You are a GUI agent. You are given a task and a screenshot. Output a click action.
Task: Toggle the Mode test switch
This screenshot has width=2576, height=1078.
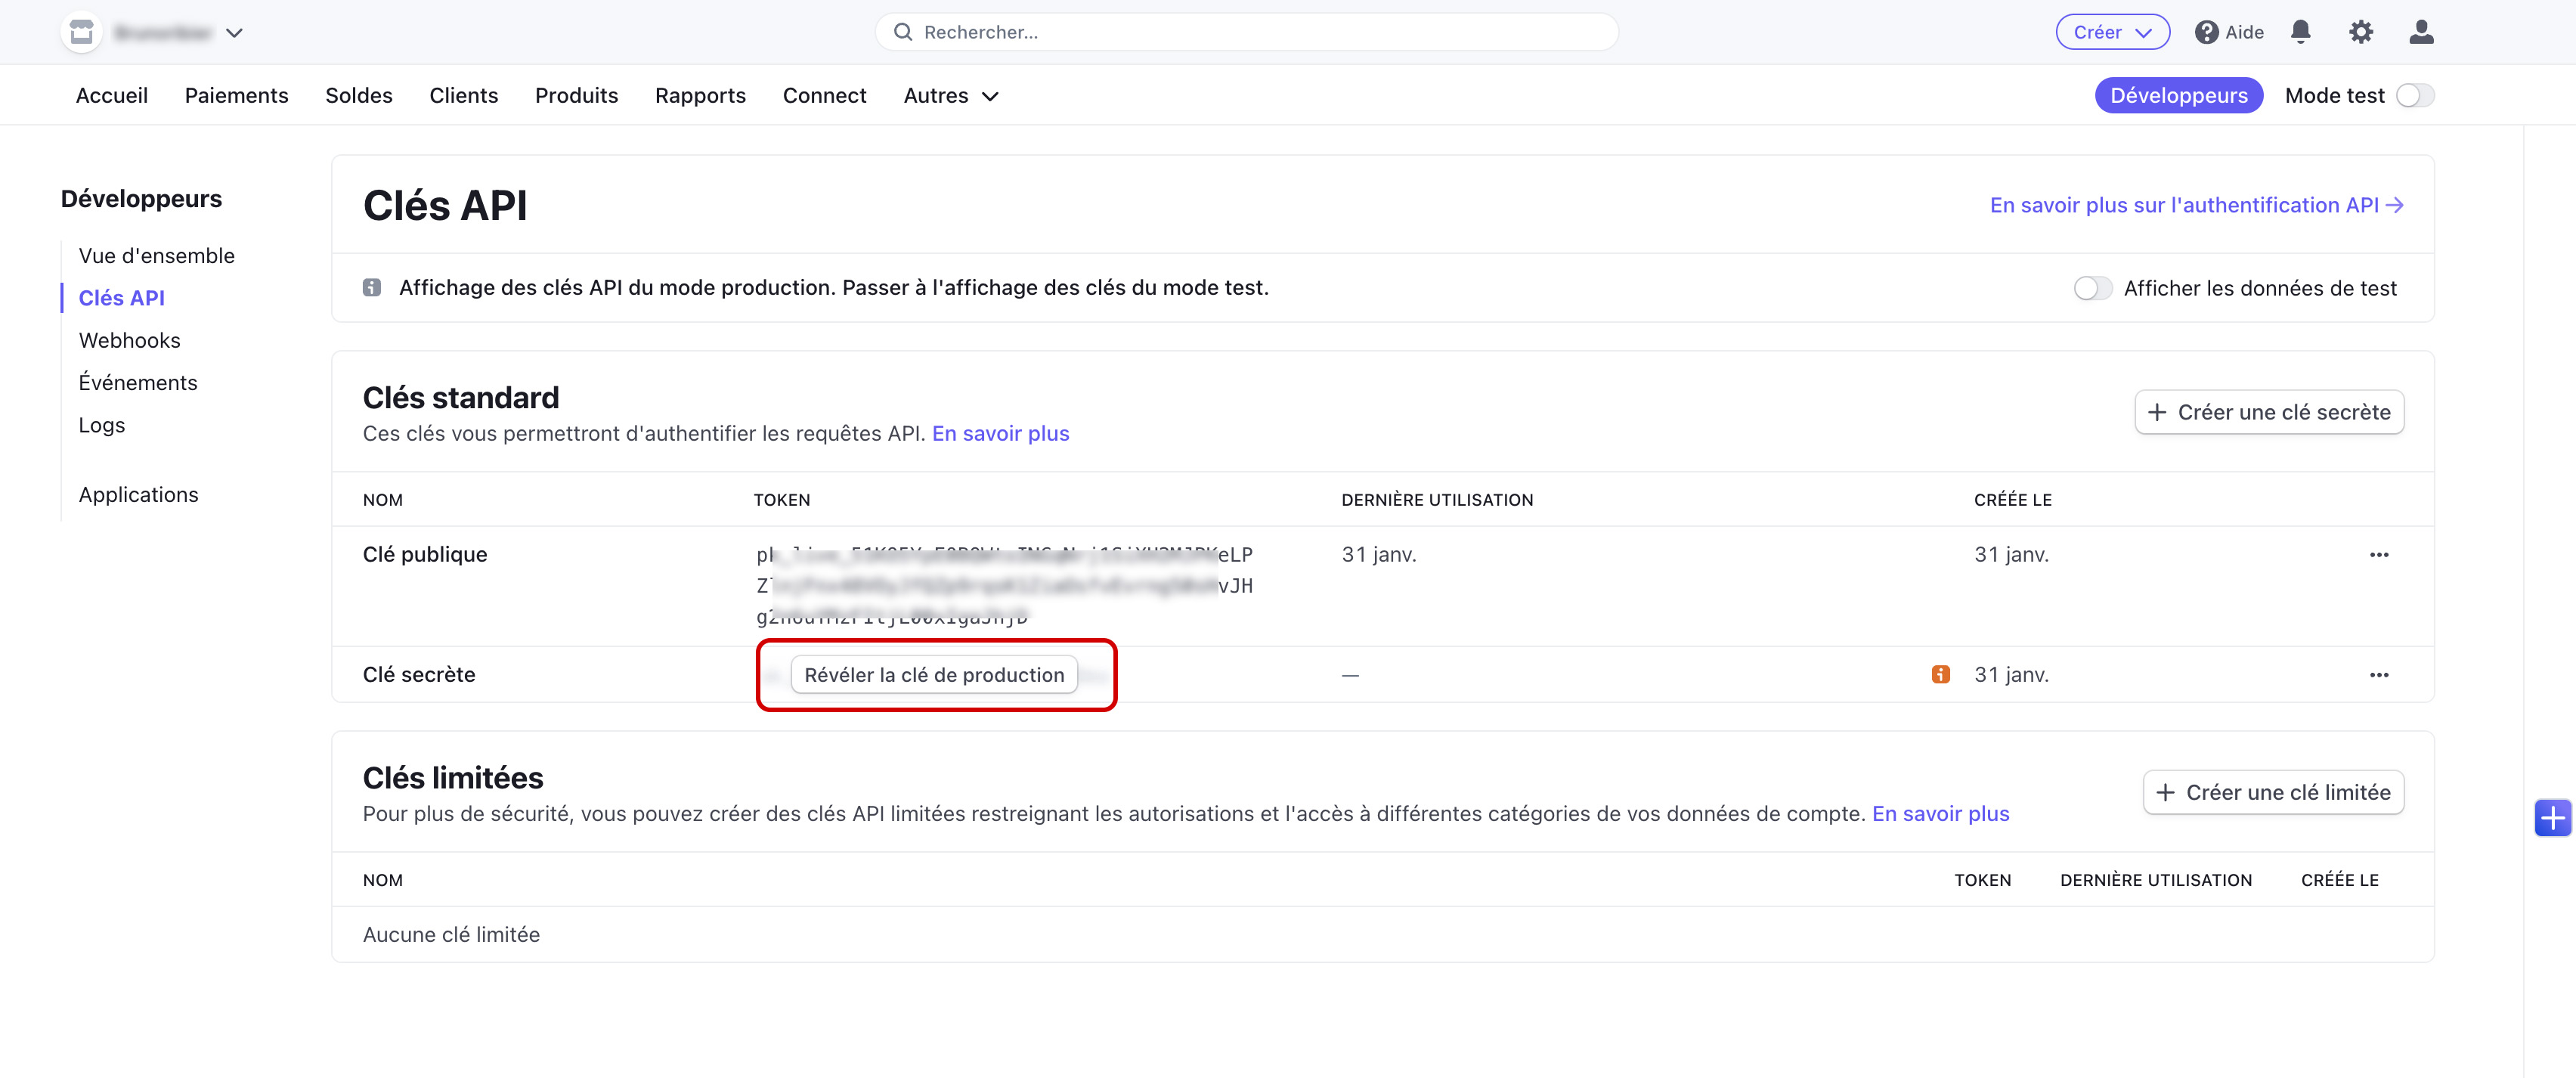click(x=2414, y=96)
